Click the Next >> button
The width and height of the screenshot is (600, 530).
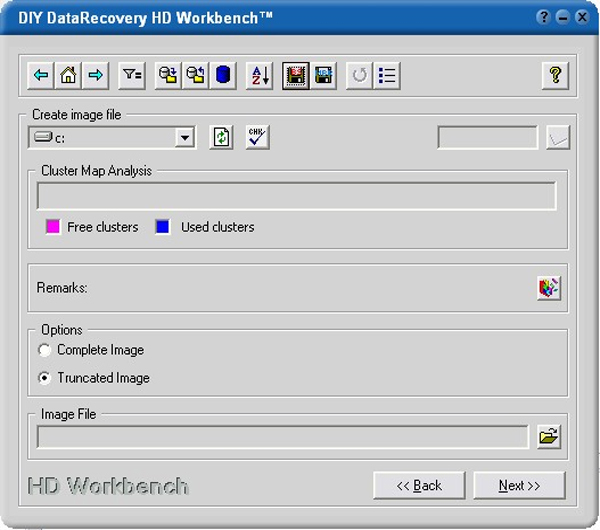(x=519, y=485)
